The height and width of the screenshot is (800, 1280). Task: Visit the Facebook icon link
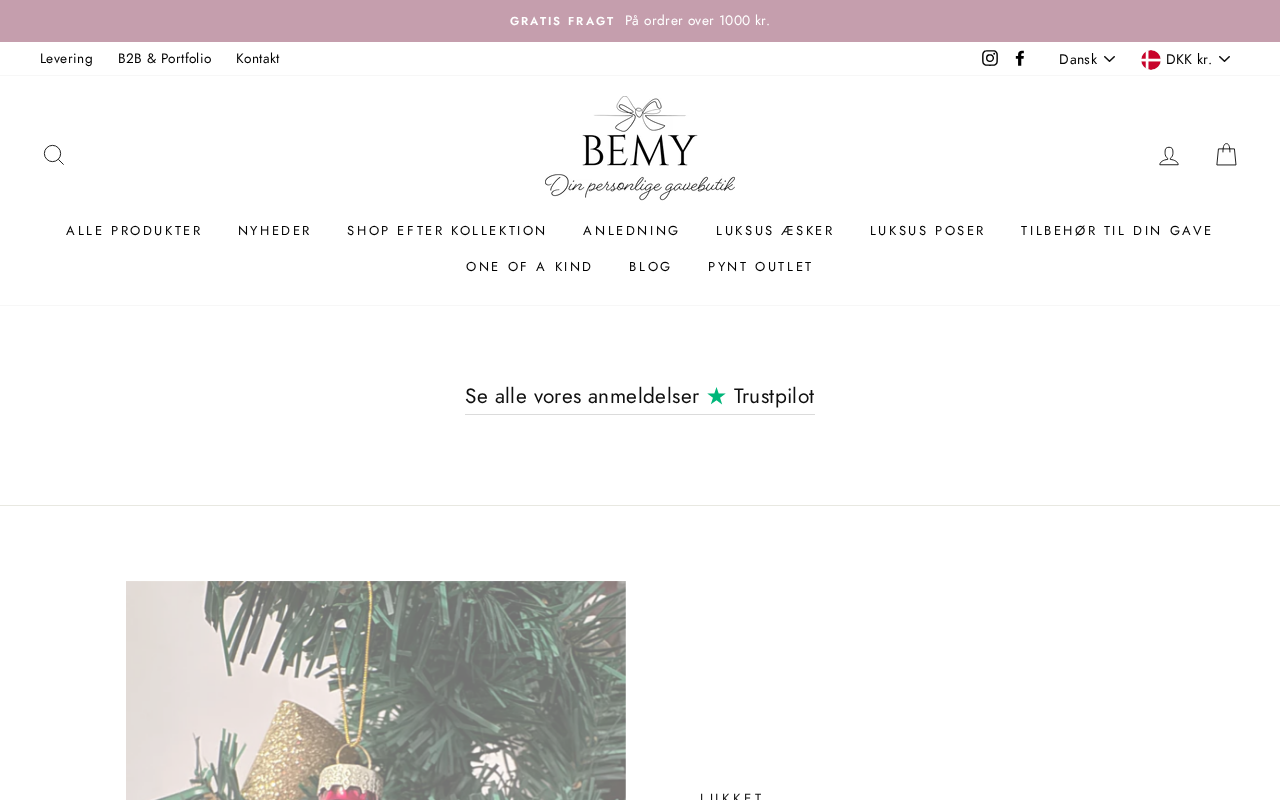click(1020, 58)
